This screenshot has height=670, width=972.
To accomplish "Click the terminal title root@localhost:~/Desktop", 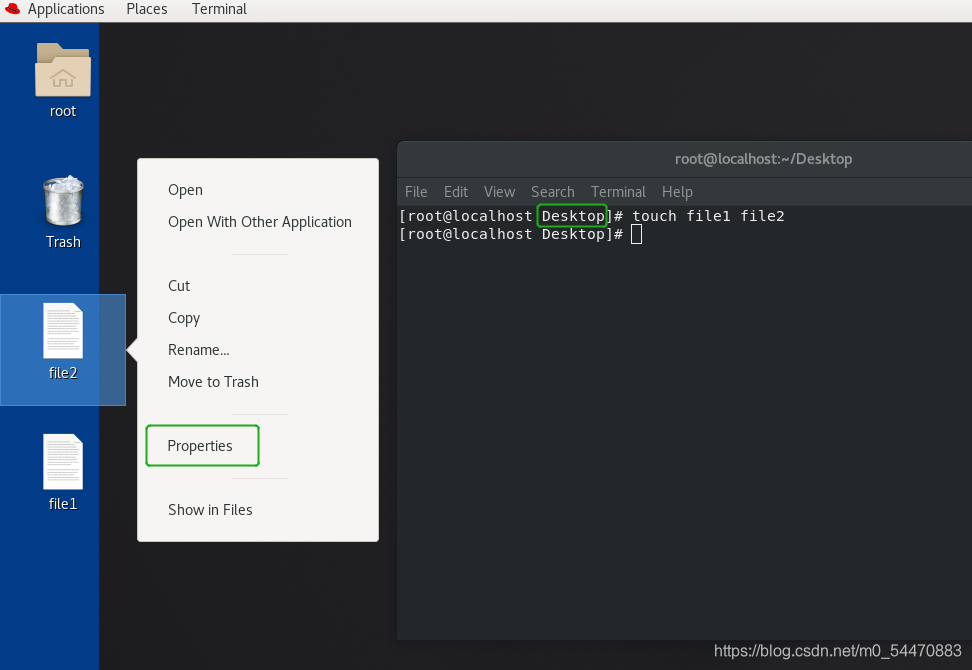I will click(763, 159).
